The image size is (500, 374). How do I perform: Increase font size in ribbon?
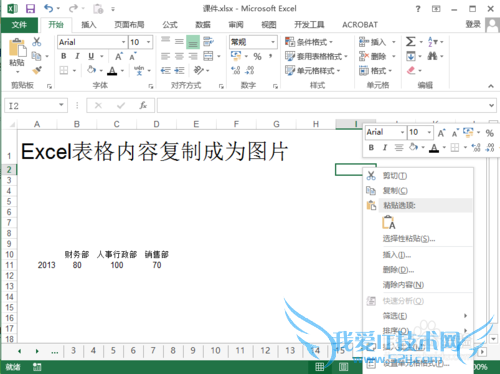tap(119, 56)
